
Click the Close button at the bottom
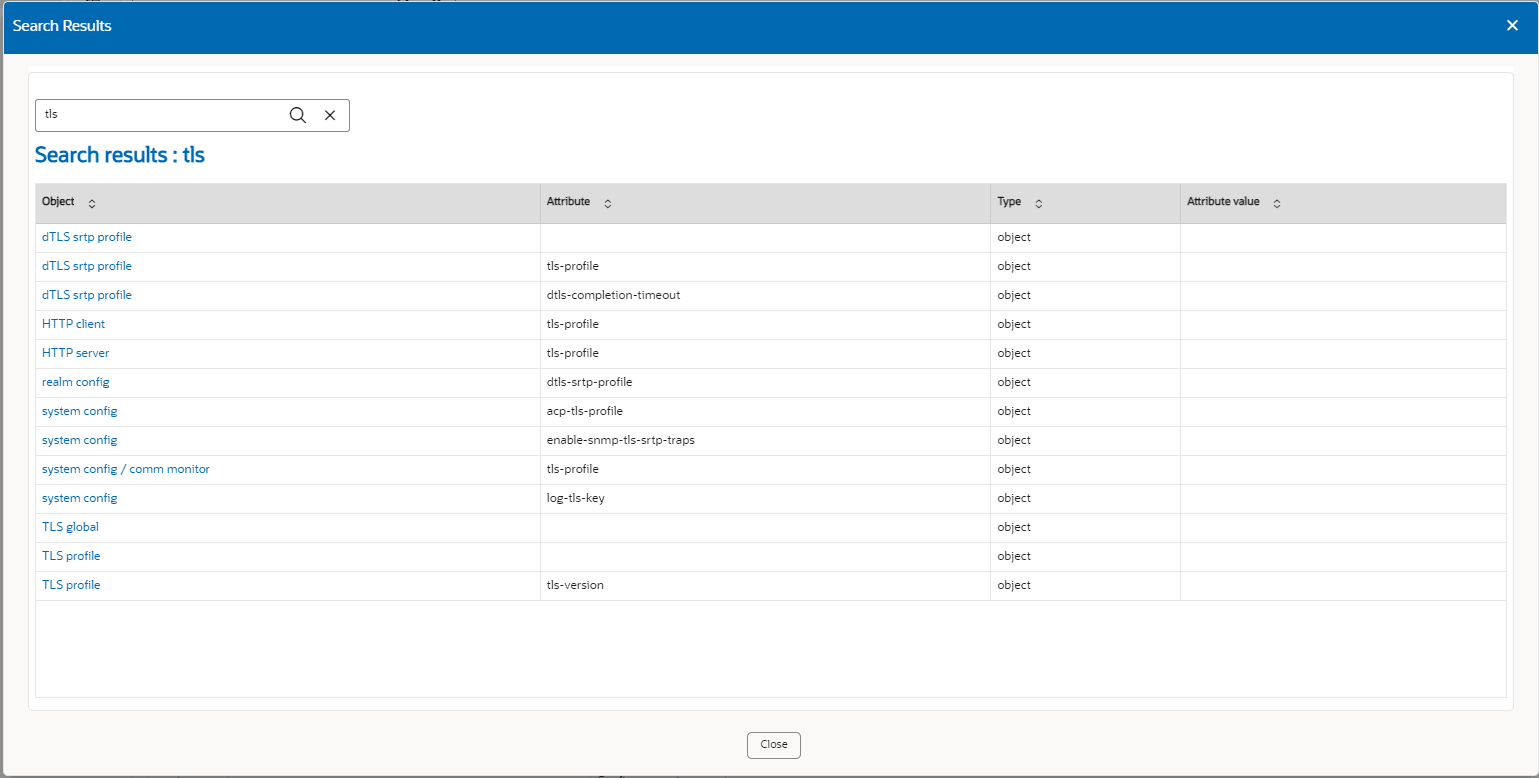coord(773,745)
